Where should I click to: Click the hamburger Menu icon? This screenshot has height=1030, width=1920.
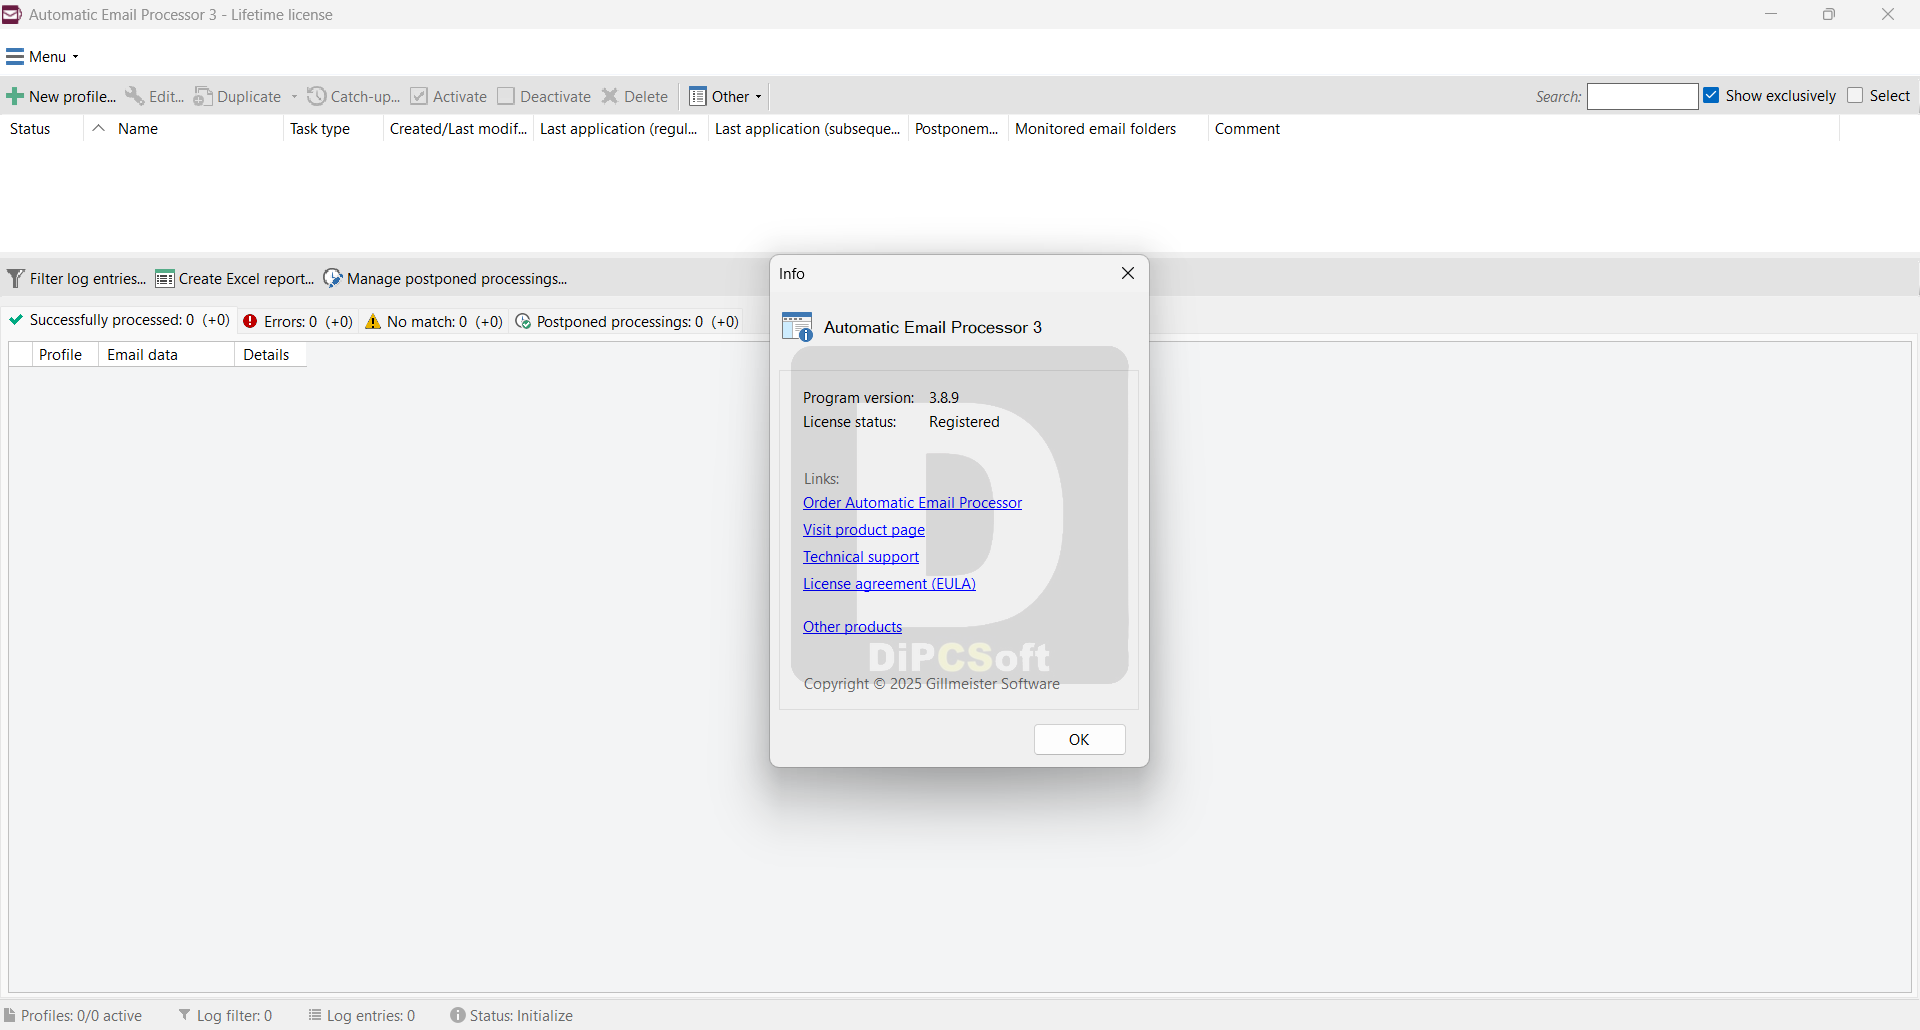pyautogui.click(x=15, y=56)
